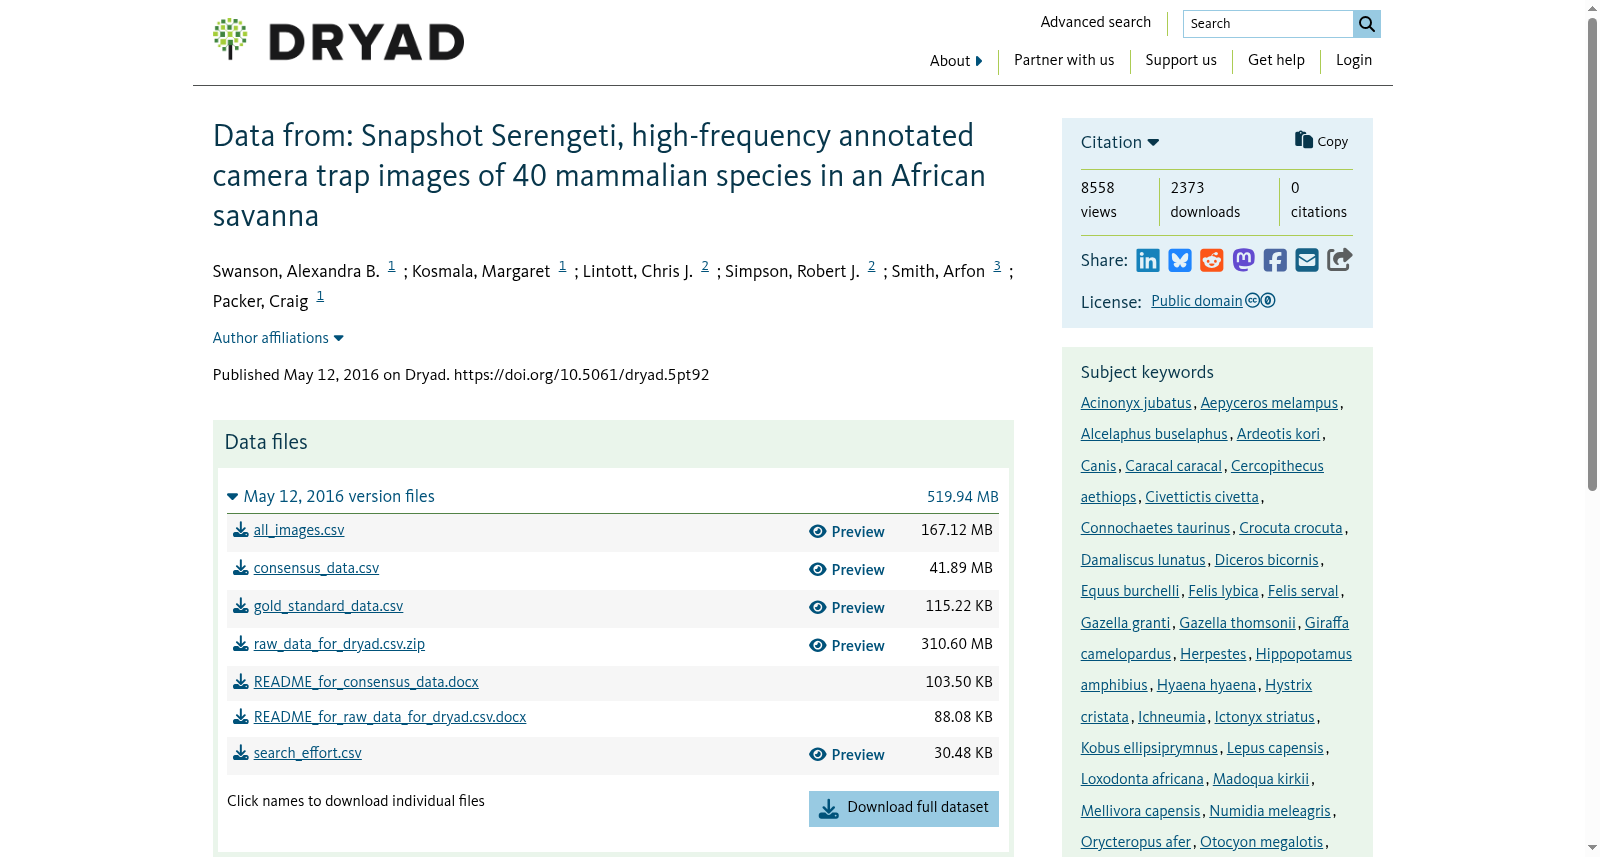1600x857 pixels.
Task: Share dataset on Bluesky
Action: (1180, 261)
